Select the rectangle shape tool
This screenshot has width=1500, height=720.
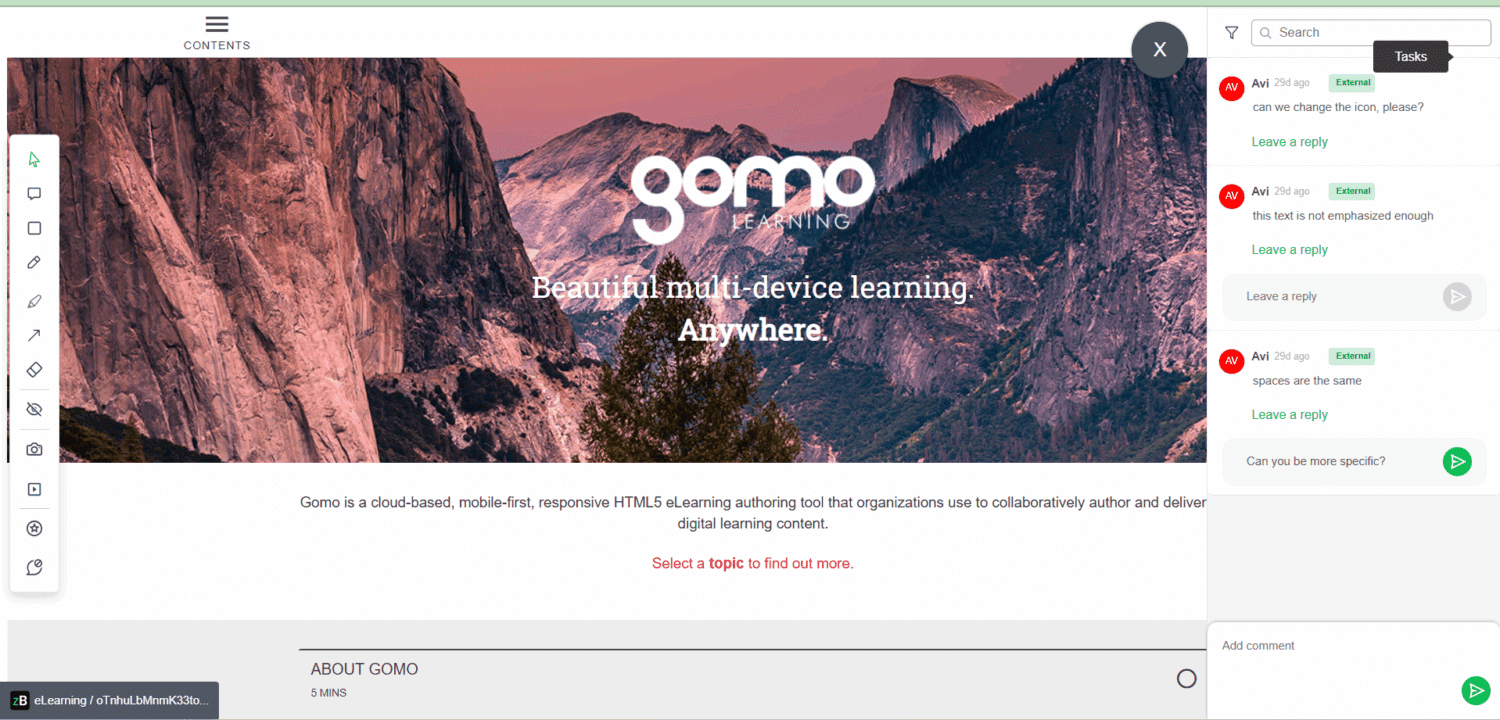[x=34, y=228]
